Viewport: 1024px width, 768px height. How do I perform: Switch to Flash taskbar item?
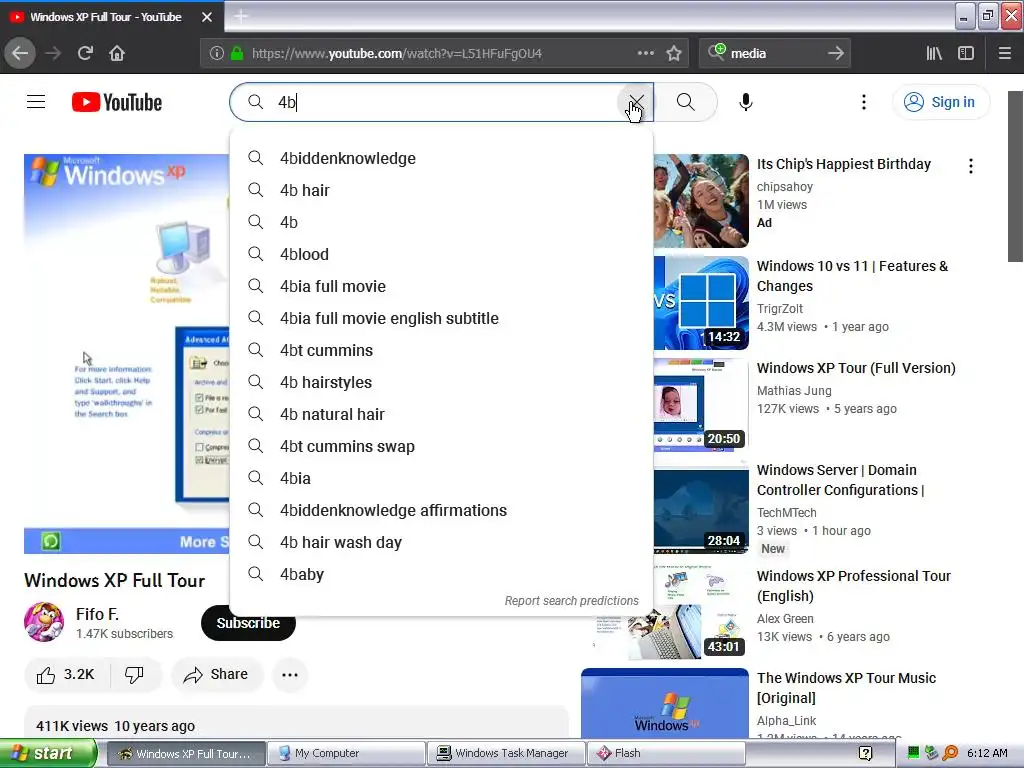coord(666,753)
